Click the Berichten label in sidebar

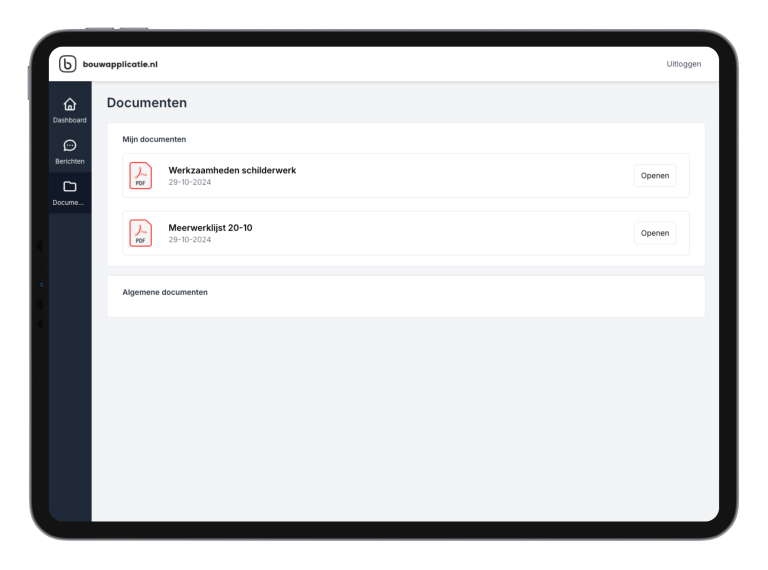pyautogui.click(x=70, y=161)
